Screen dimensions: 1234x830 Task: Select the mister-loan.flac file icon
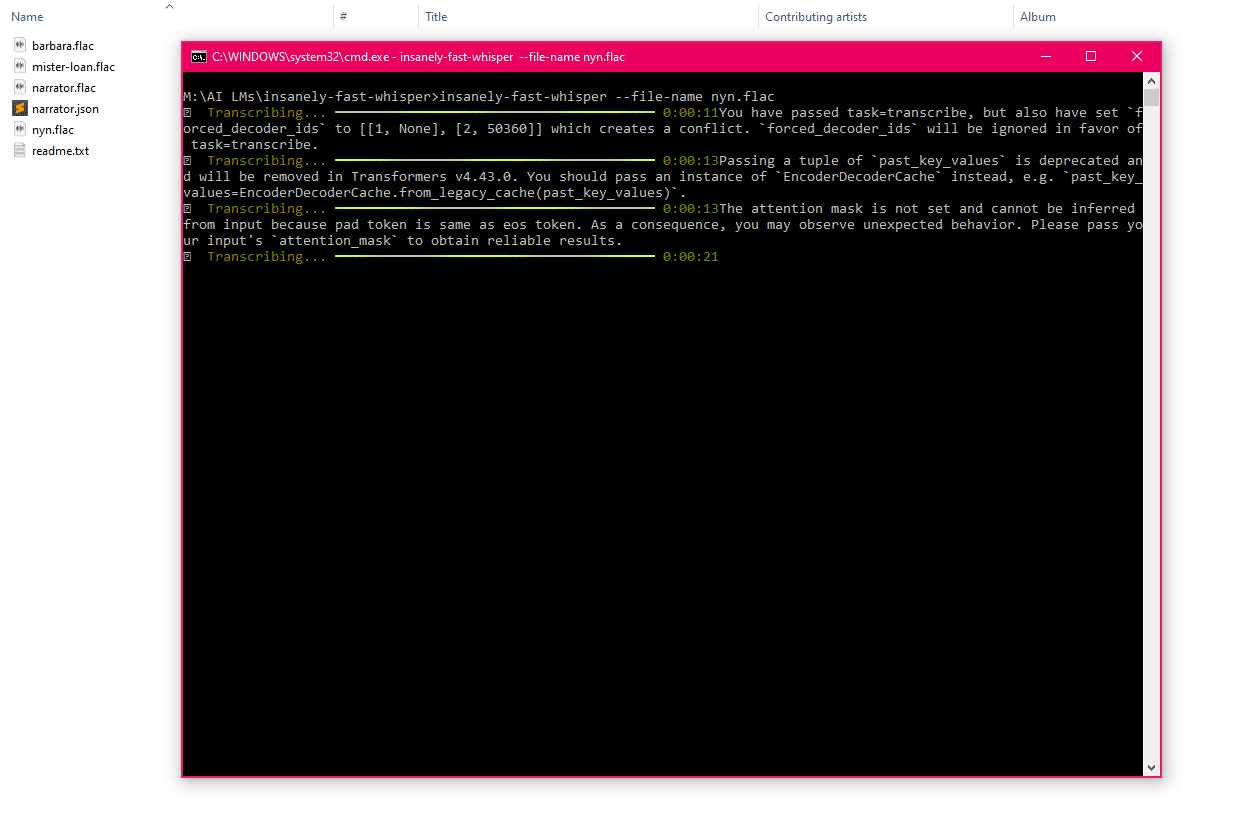20,67
